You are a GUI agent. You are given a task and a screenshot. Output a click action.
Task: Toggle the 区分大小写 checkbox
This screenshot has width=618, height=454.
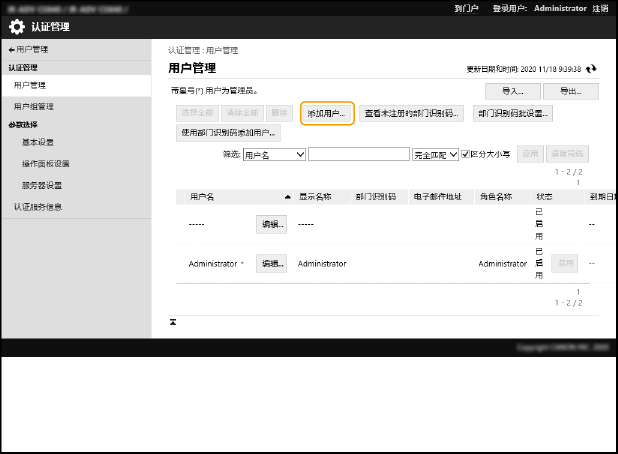(464, 154)
